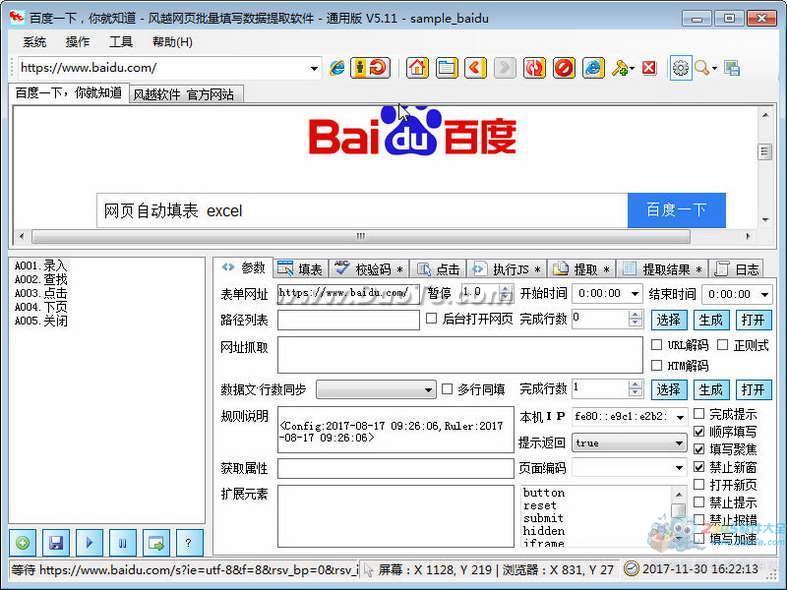Click the pause icon in bottom bar
The image size is (787, 590).
point(122,543)
